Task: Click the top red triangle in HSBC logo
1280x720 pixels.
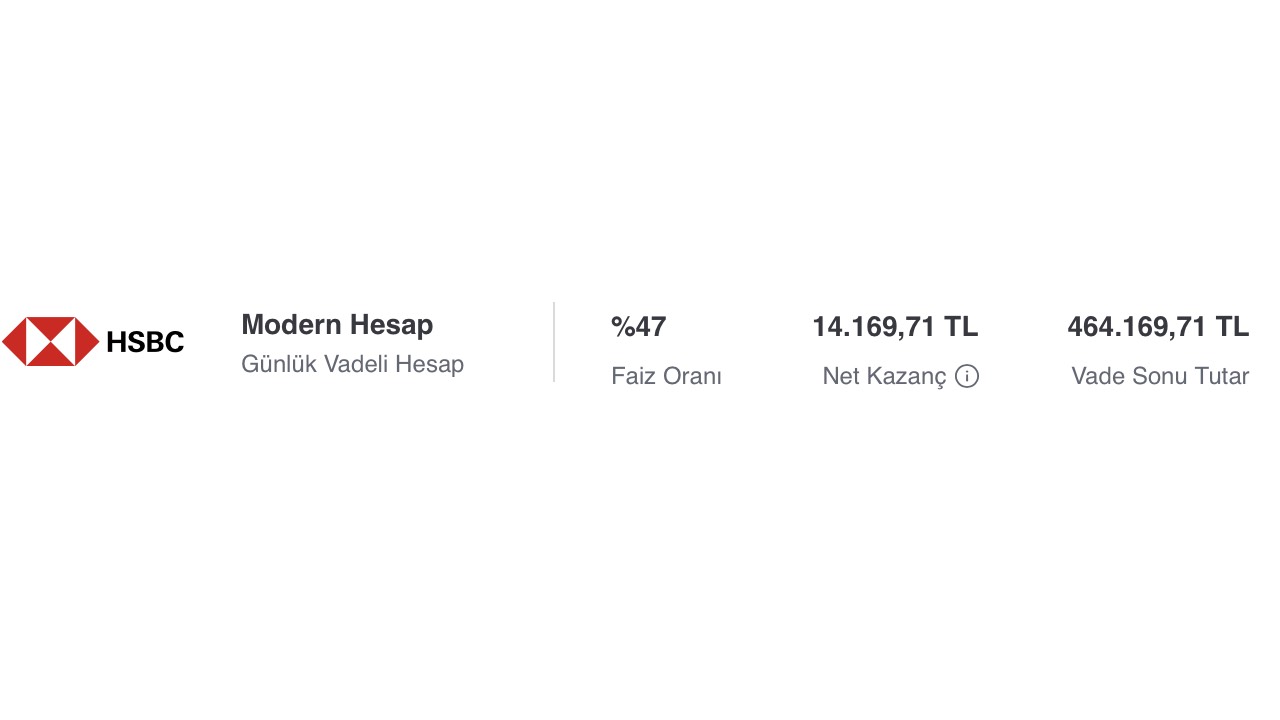Action: pyautogui.click(x=50, y=326)
